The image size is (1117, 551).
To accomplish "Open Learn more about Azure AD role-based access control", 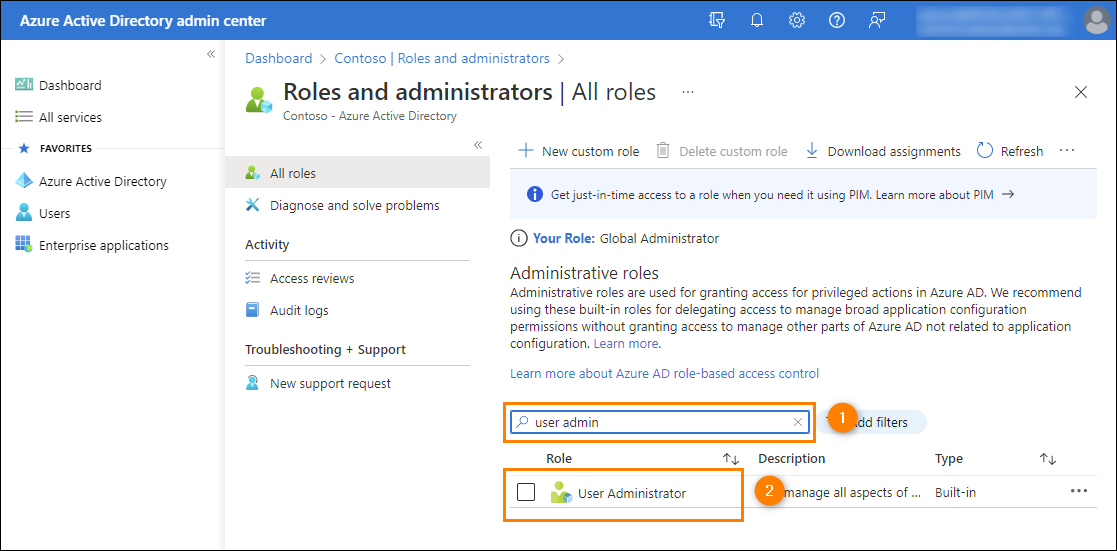I will (x=665, y=373).
